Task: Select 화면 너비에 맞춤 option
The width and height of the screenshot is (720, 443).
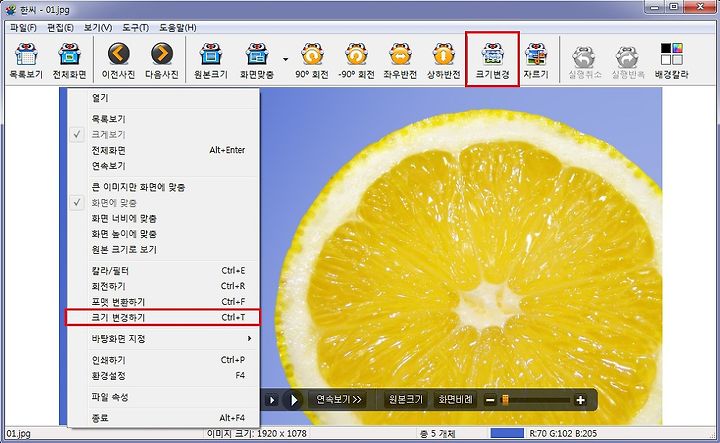Action: pyautogui.click(x=163, y=219)
